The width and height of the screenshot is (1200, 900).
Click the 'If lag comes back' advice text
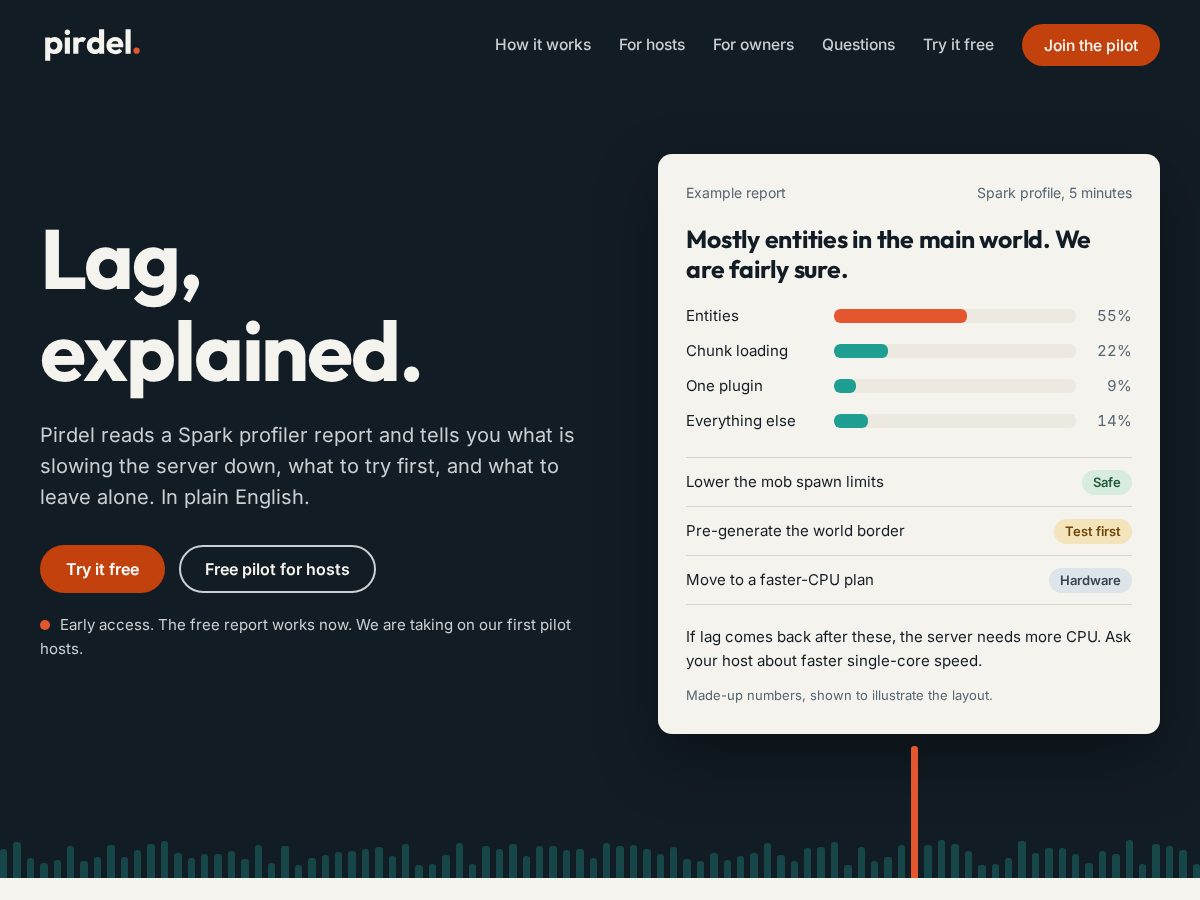point(908,649)
